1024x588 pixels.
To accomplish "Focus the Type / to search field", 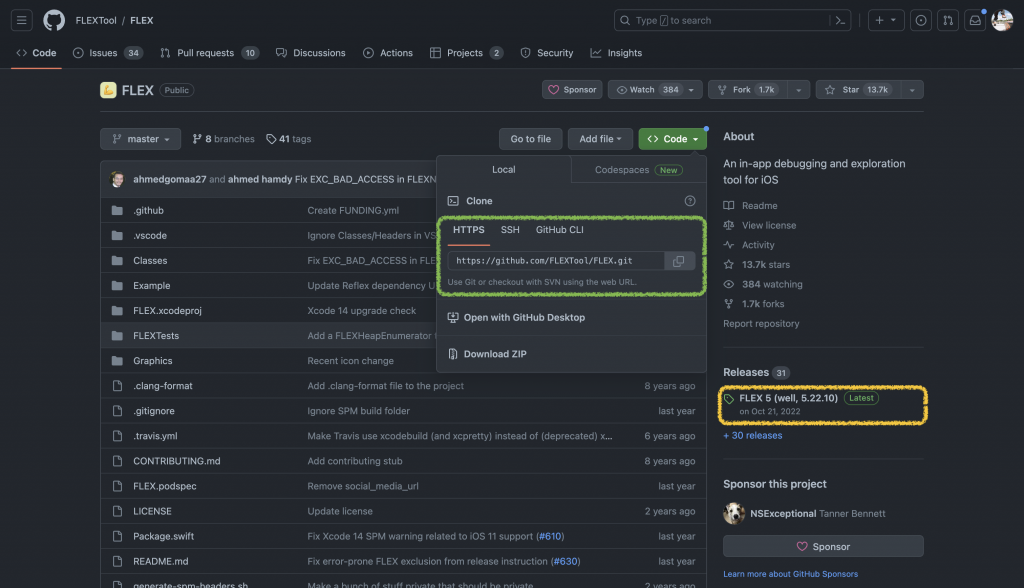I will [732, 20].
